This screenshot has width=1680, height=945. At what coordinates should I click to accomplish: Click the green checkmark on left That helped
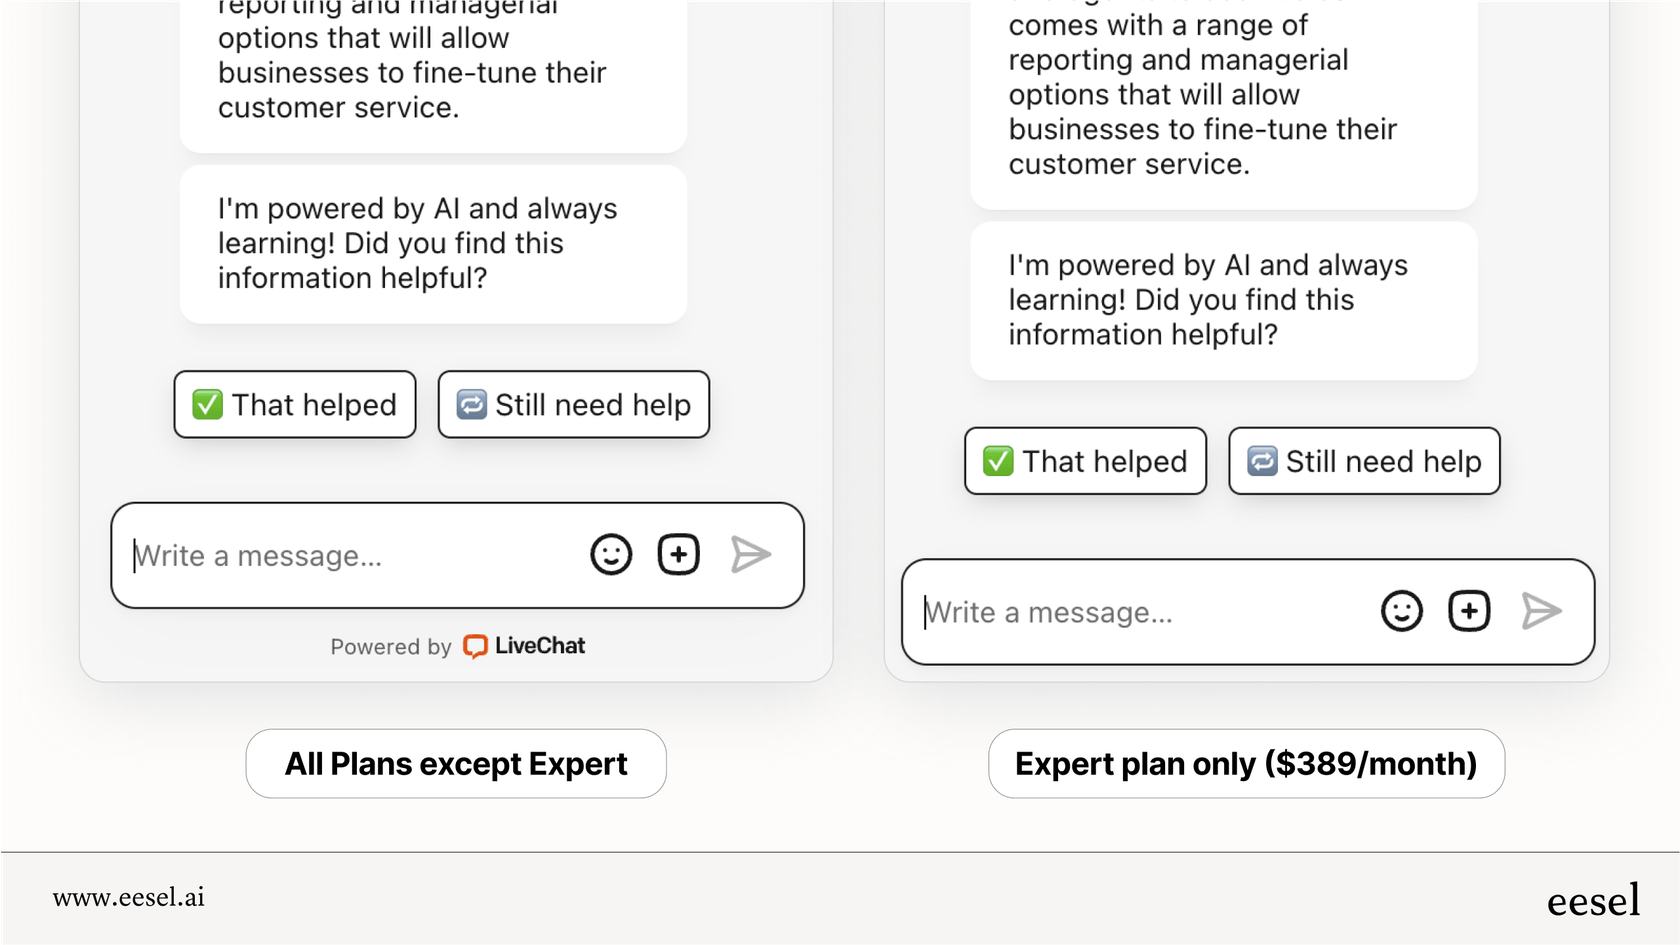coord(208,404)
